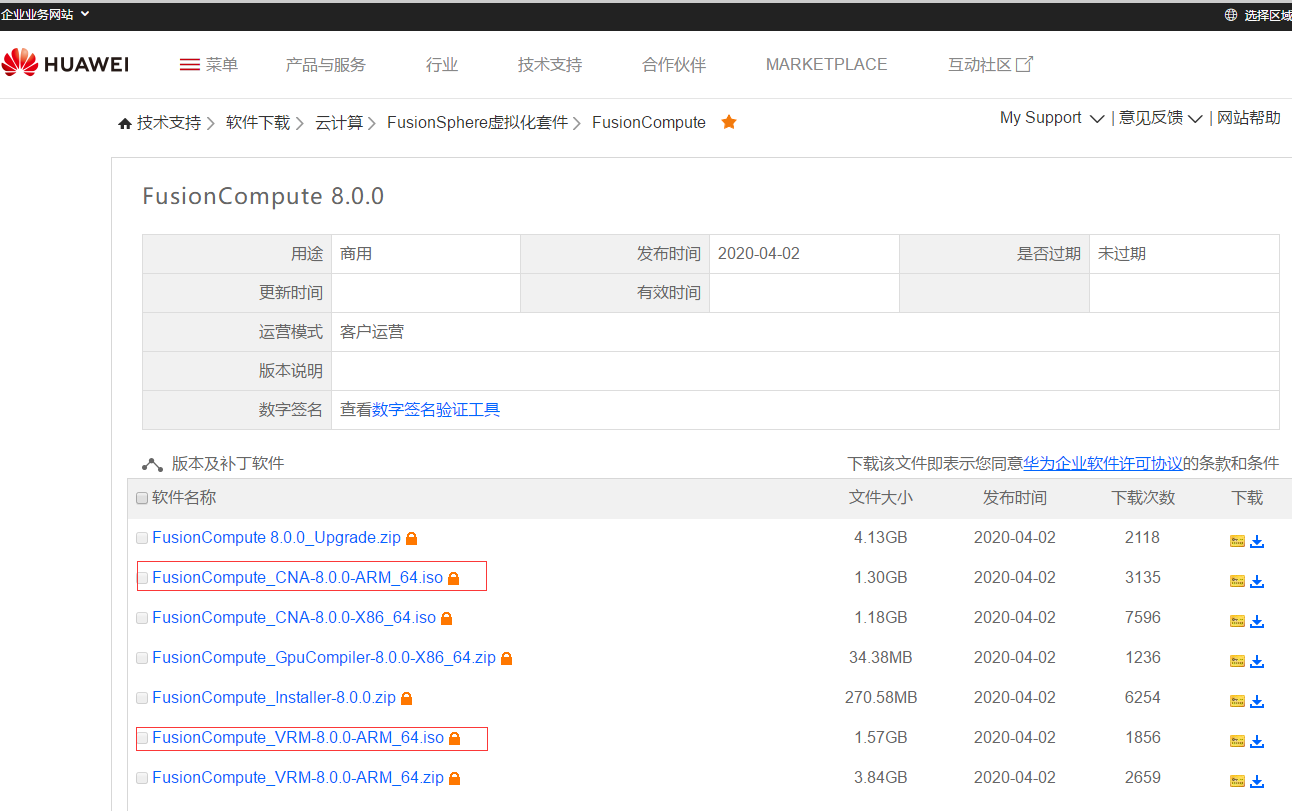Go to FusionCompute in the breadcrumb
The width and height of the screenshot is (1292, 811).
coord(649,123)
